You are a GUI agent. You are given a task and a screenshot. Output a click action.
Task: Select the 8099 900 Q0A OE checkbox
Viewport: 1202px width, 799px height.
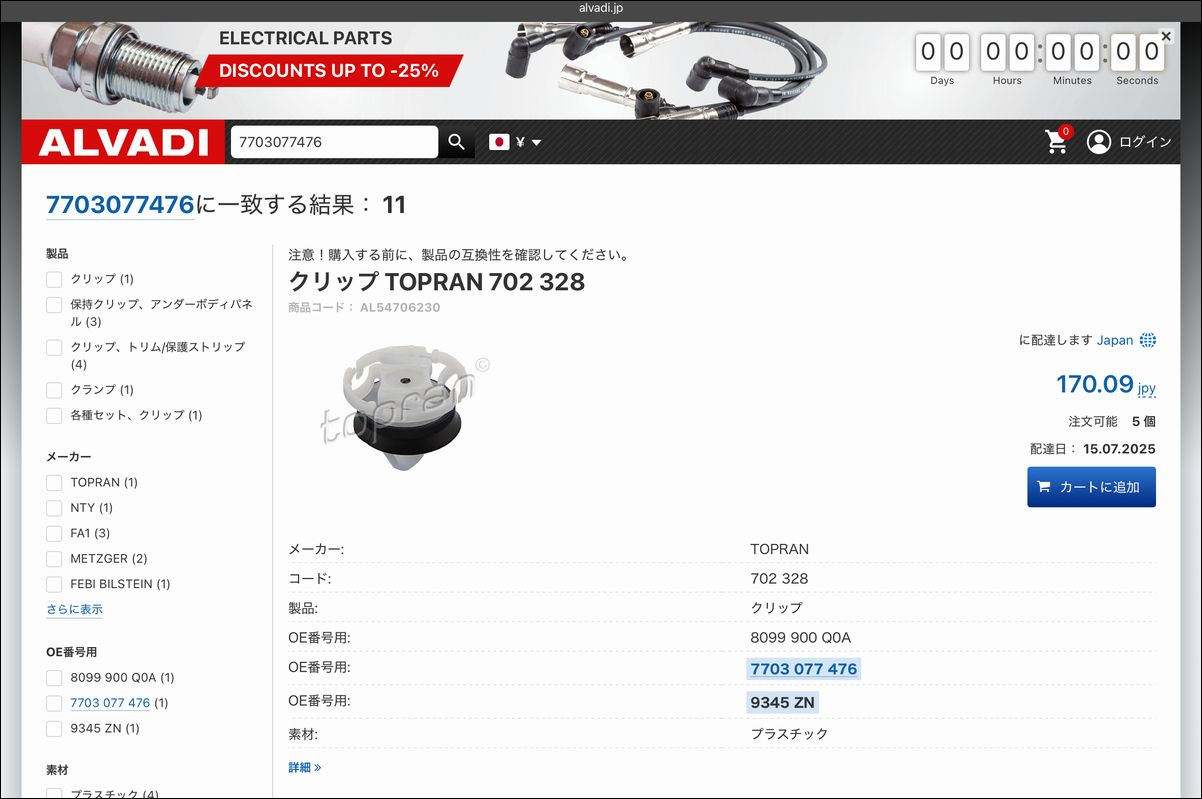pyautogui.click(x=54, y=678)
